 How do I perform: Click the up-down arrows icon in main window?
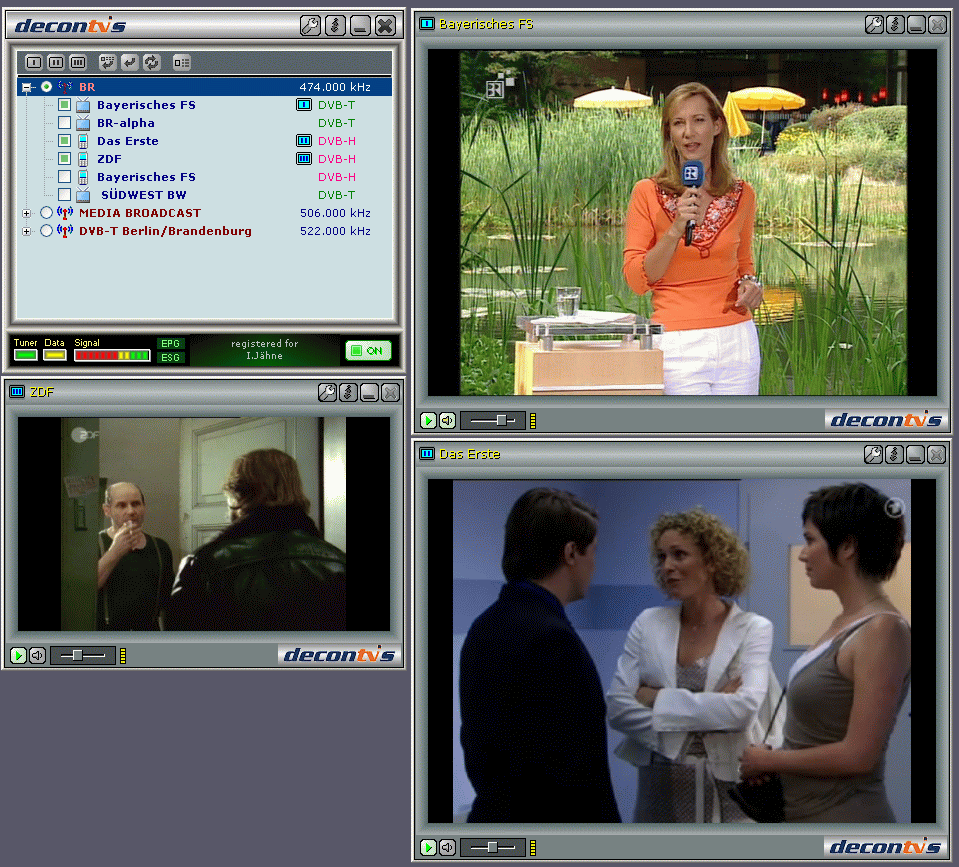pyautogui.click(x=335, y=26)
